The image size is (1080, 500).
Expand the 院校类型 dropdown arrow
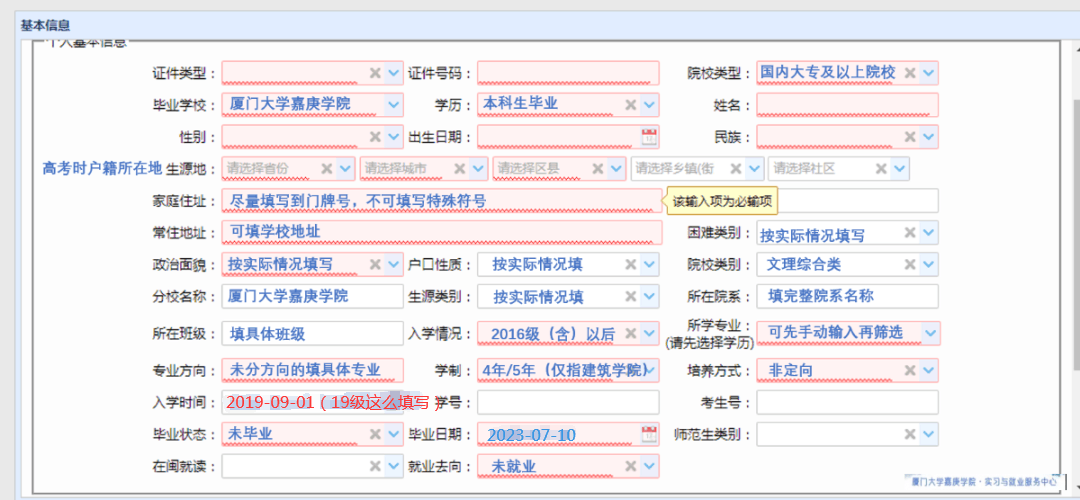click(x=928, y=73)
